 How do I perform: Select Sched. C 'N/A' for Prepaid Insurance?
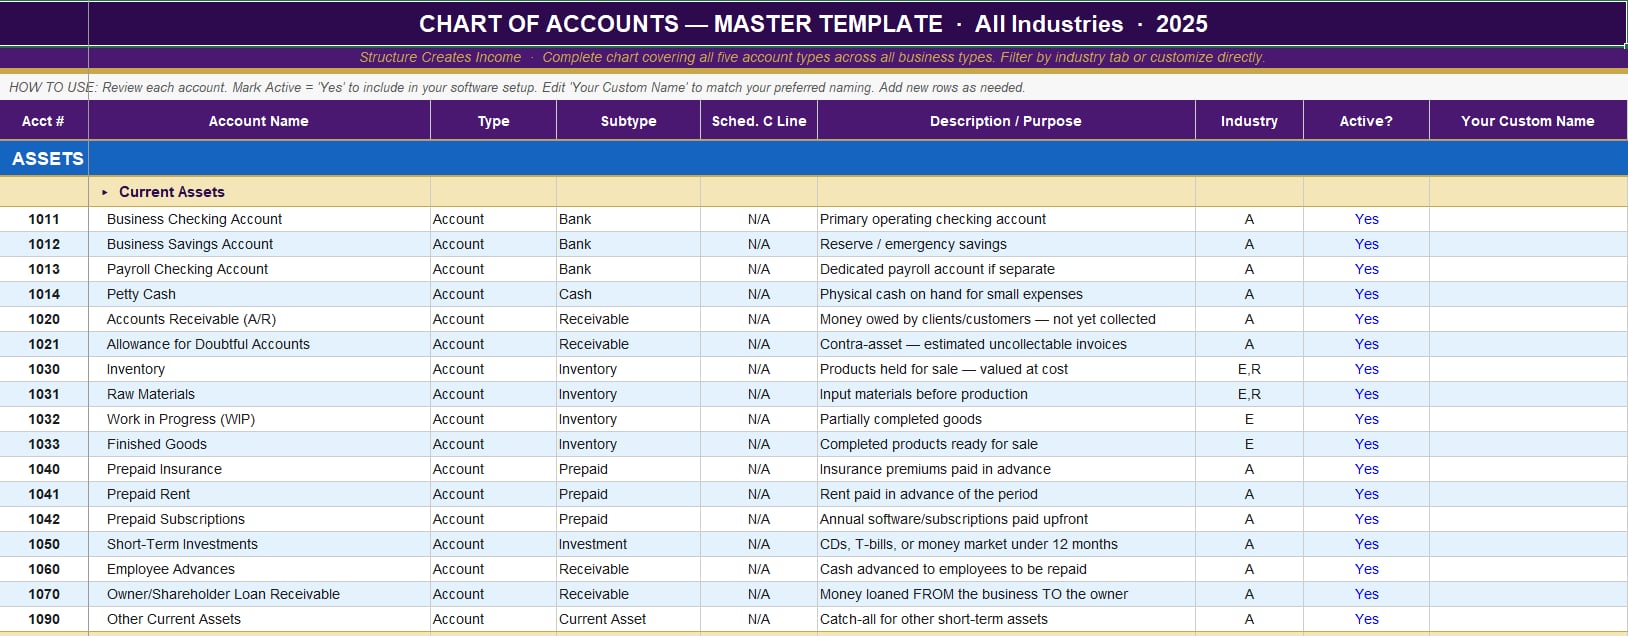click(x=759, y=469)
